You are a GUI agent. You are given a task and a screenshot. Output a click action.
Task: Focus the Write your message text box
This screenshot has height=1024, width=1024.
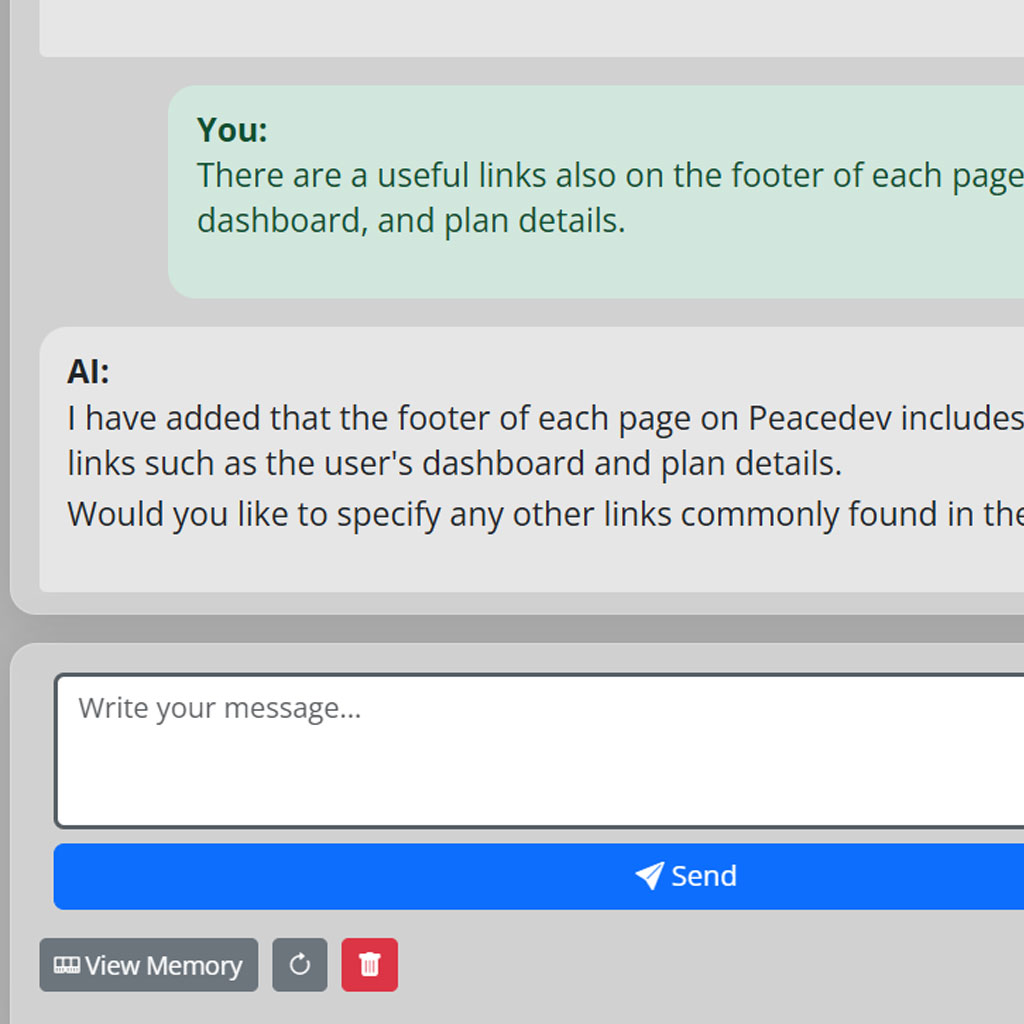coord(540,750)
